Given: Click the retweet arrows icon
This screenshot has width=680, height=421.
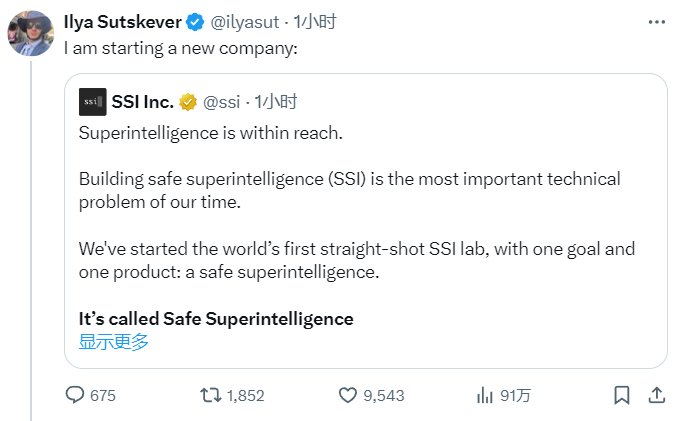Looking at the screenshot, I should (210, 395).
